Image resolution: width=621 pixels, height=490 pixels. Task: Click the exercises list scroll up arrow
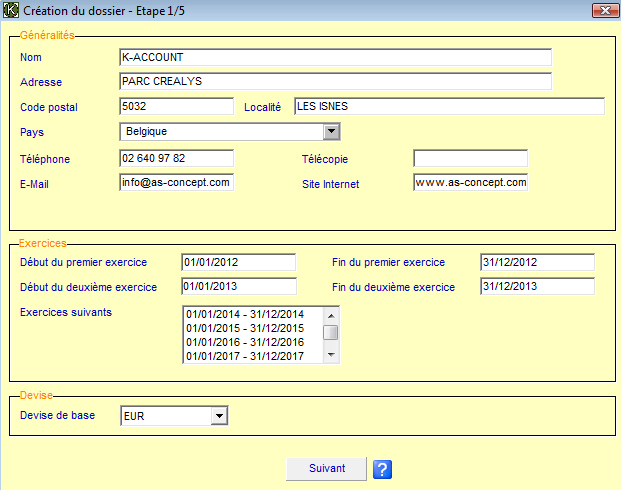(x=331, y=316)
